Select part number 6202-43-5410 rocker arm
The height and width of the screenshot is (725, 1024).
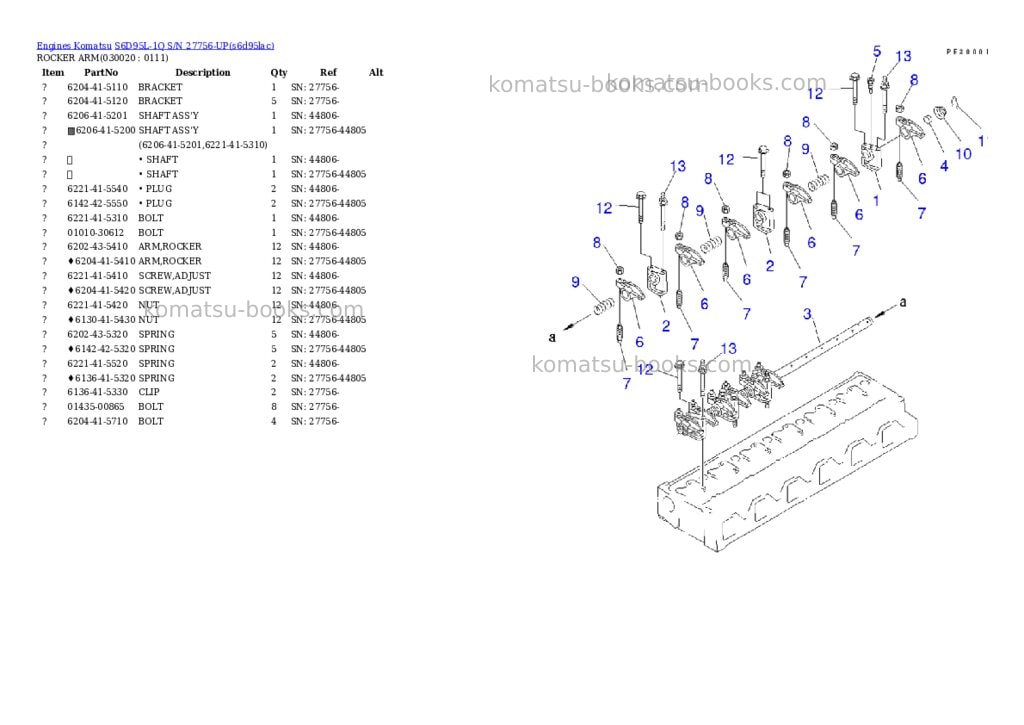tap(97, 247)
